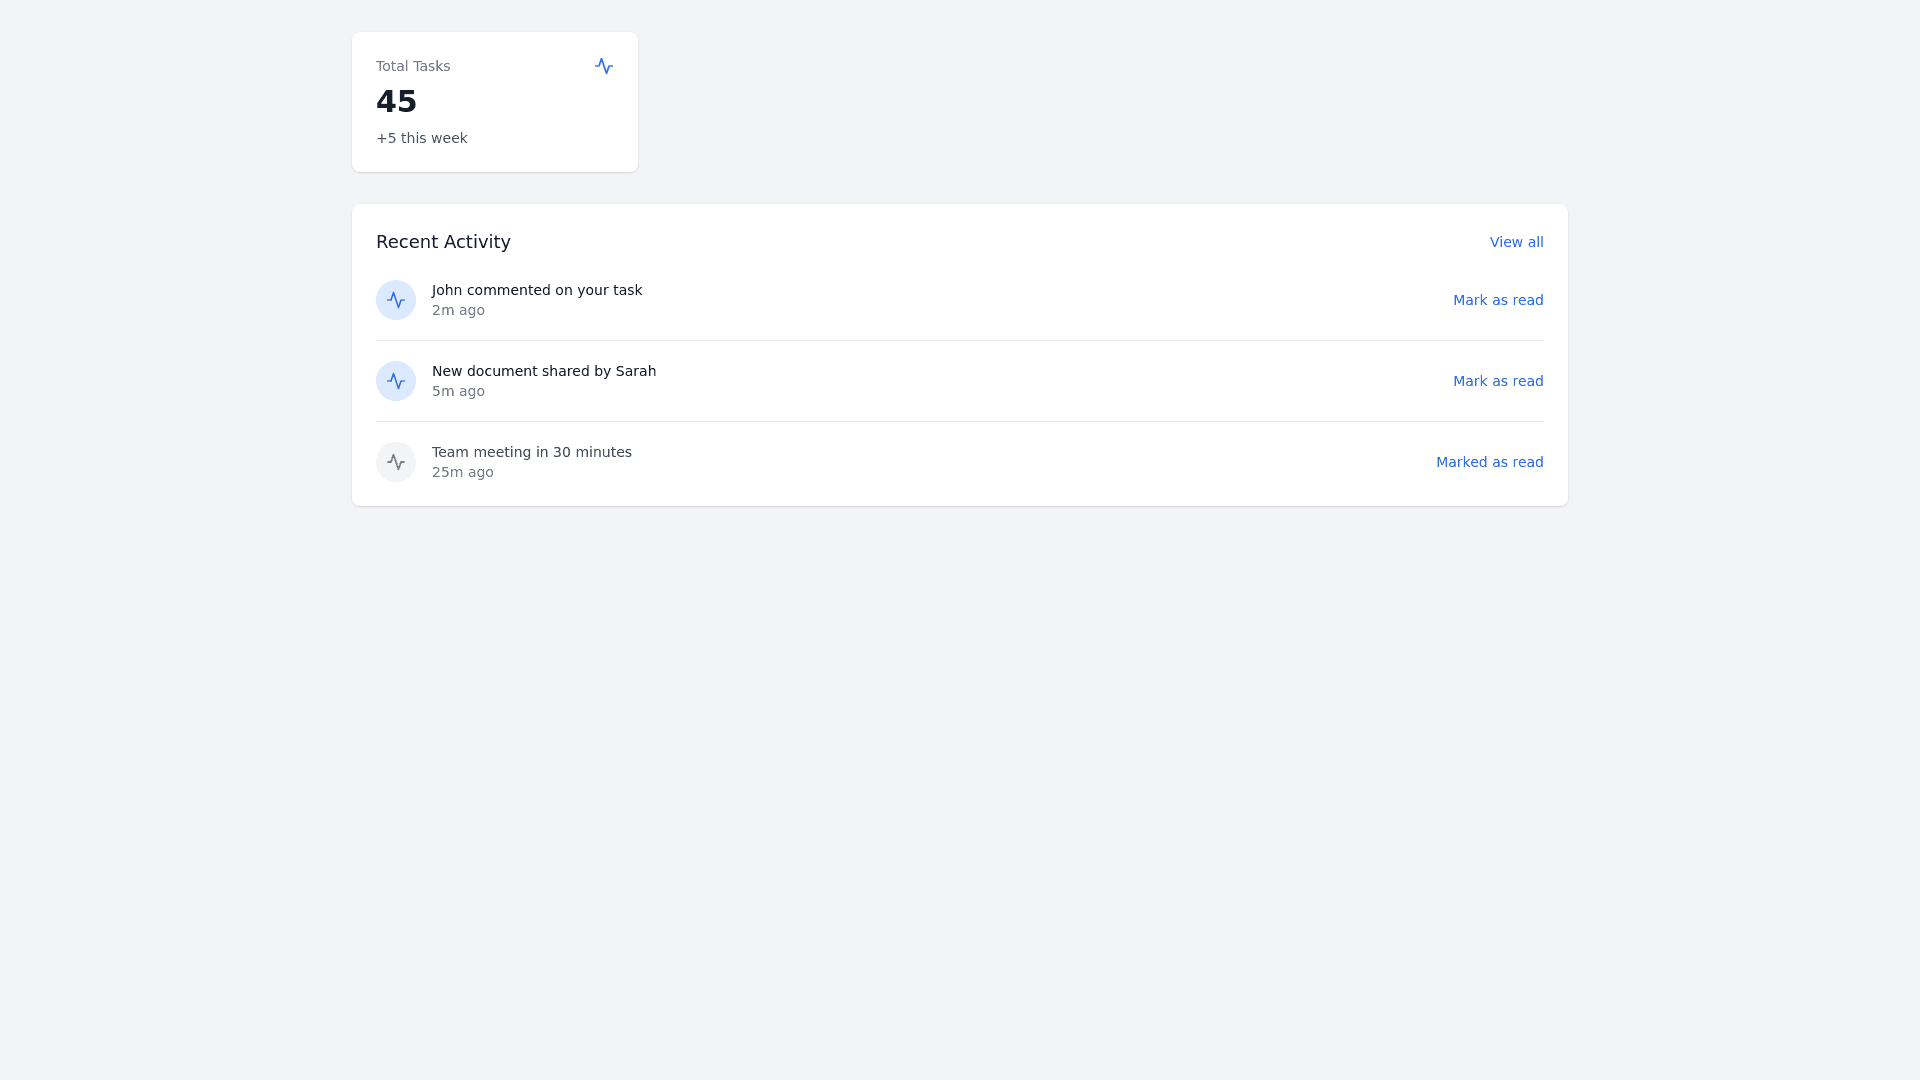Screen dimensions: 1920x1080
Task: Click the icon beside John's comment notification
Action: click(x=396, y=300)
